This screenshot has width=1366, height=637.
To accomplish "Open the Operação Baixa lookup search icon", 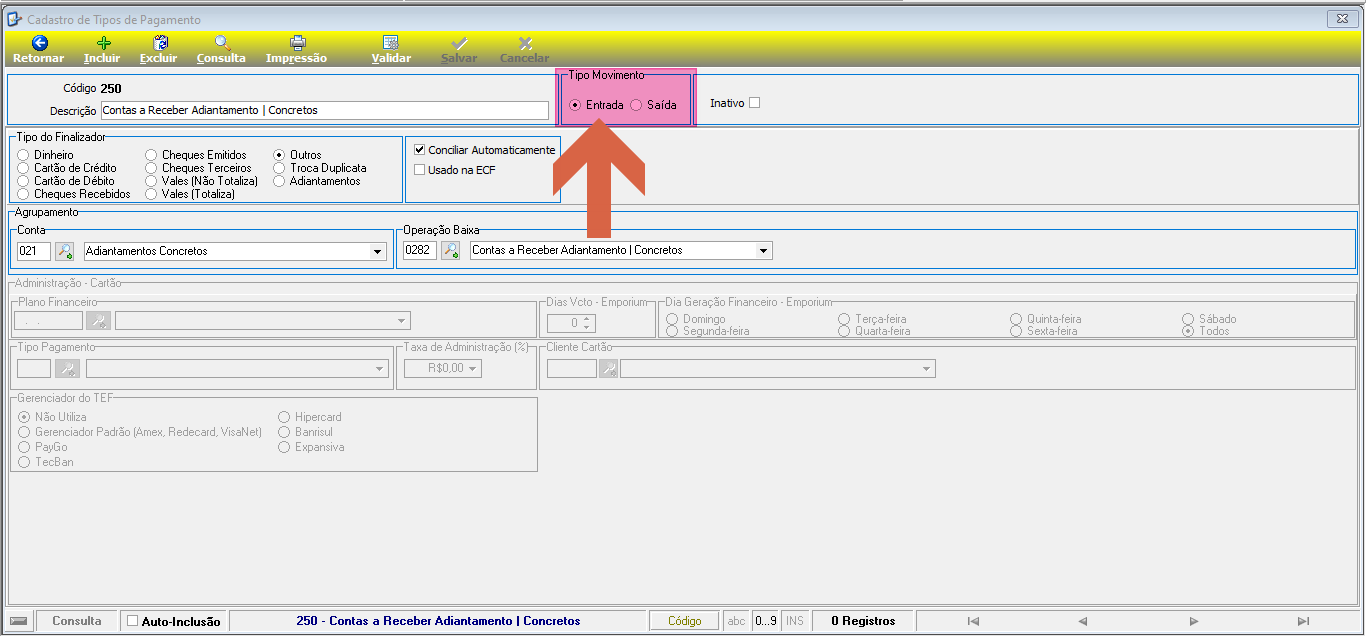I will (450, 250).
